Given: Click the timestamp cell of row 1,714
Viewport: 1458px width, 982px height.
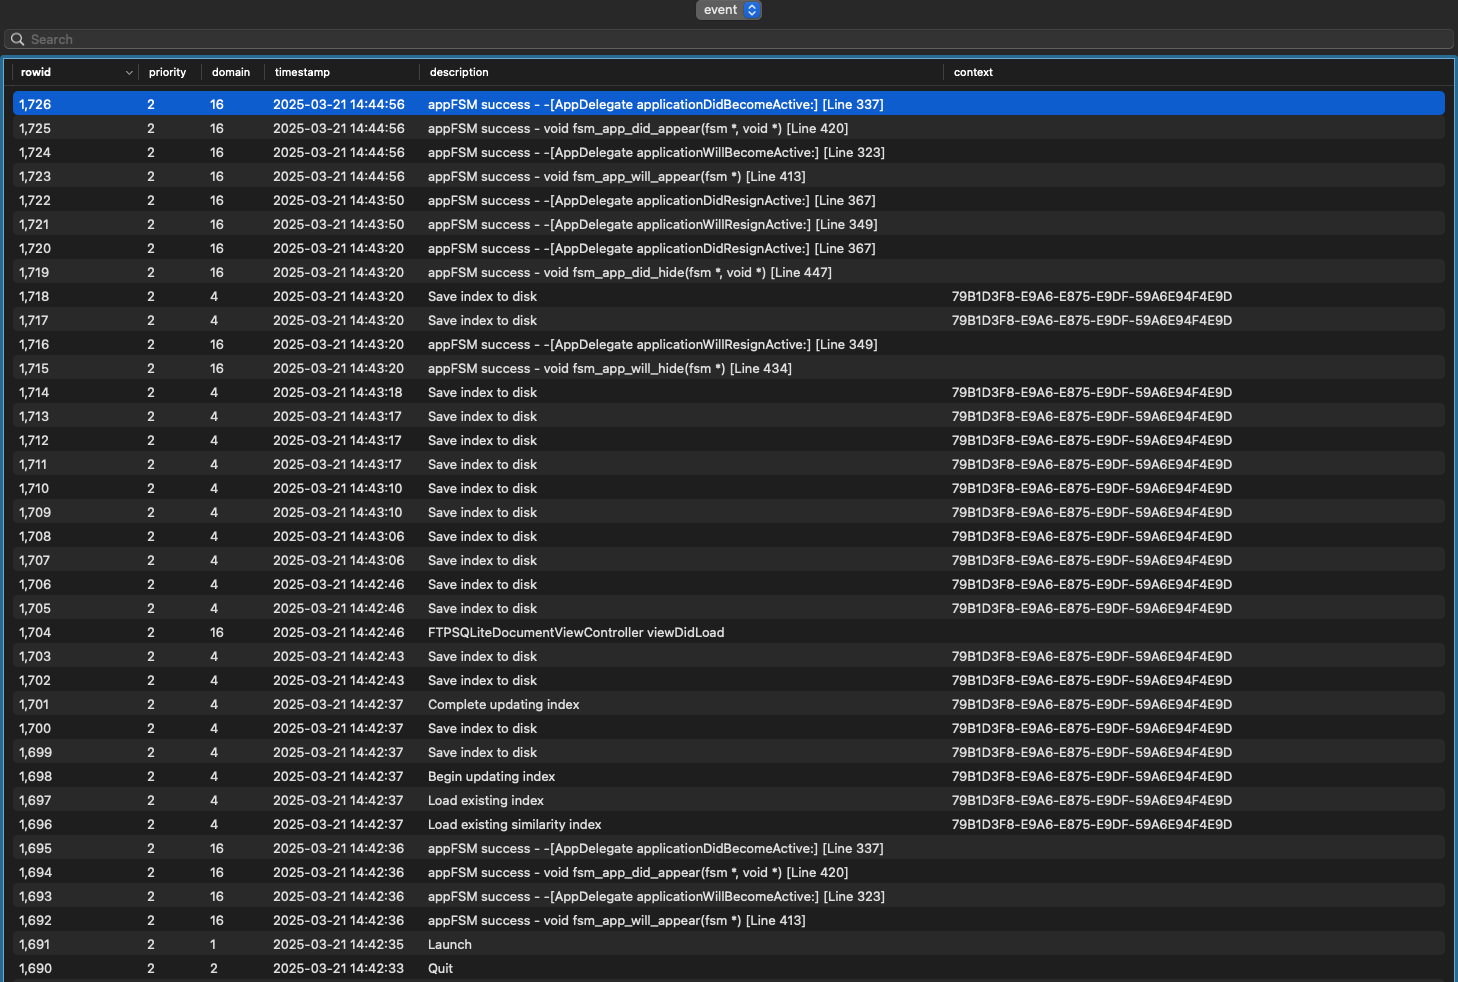Looking at the screenshot, I should 337,393.
